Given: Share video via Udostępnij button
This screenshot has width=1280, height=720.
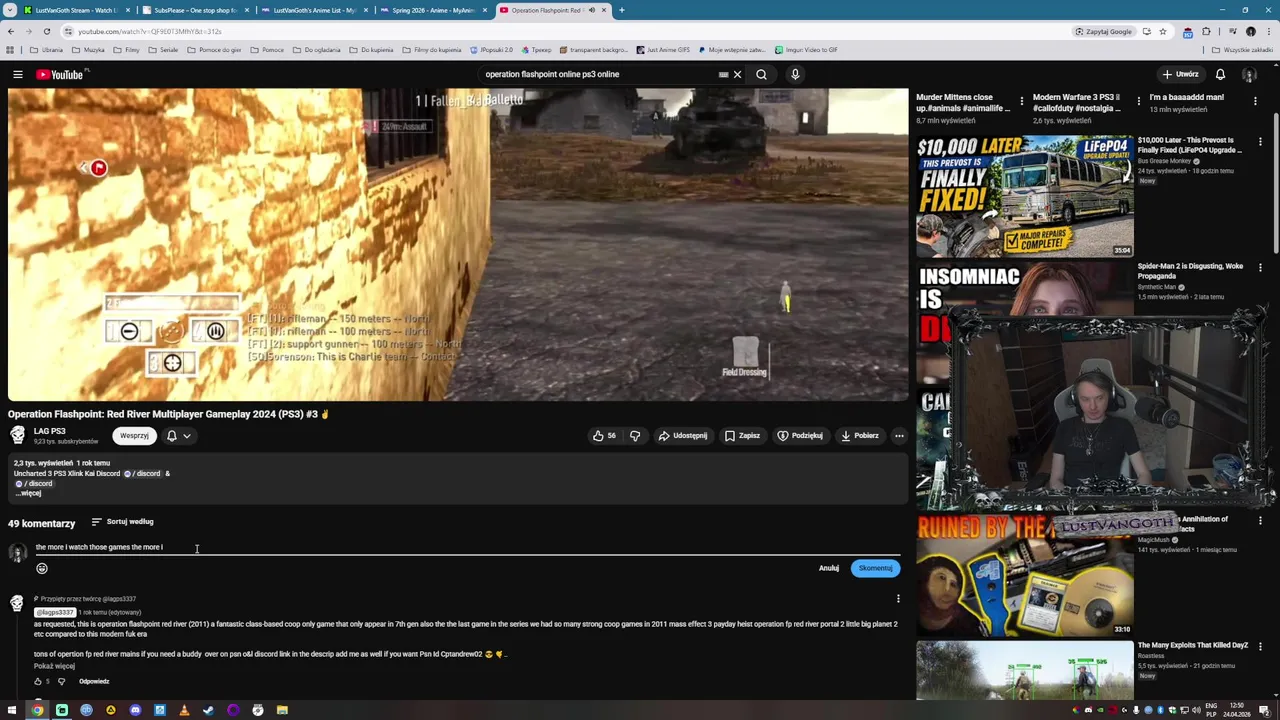Looking at the screenshot, I should tap(683, 436).
